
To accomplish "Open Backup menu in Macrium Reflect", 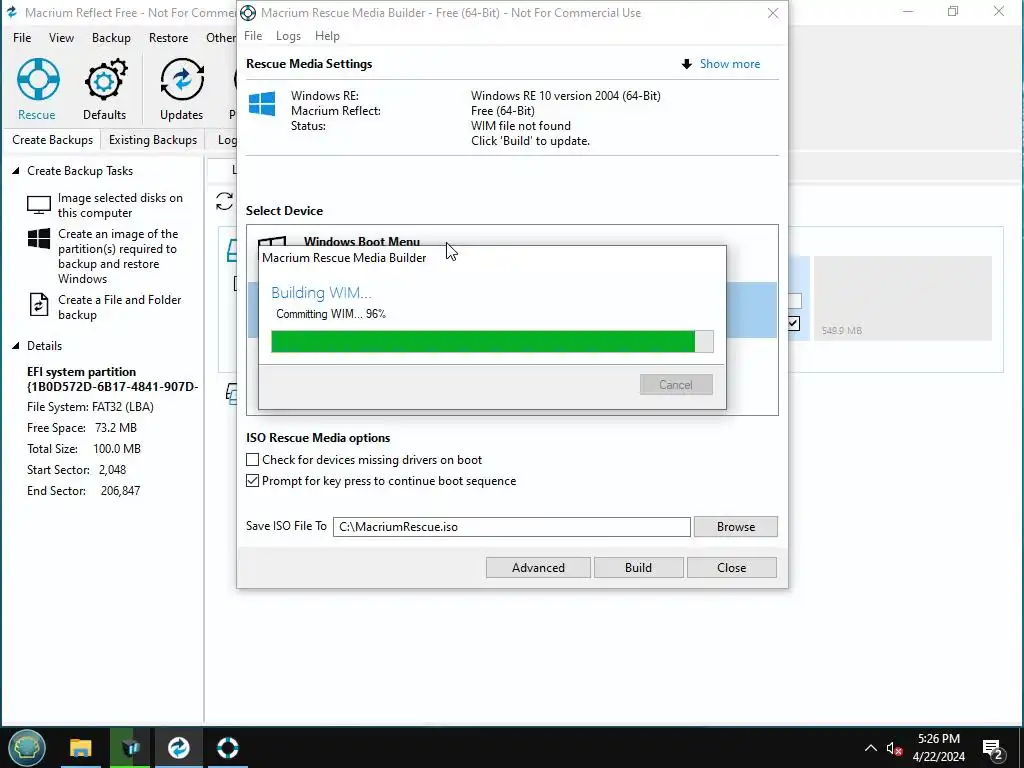I will 111,38.
